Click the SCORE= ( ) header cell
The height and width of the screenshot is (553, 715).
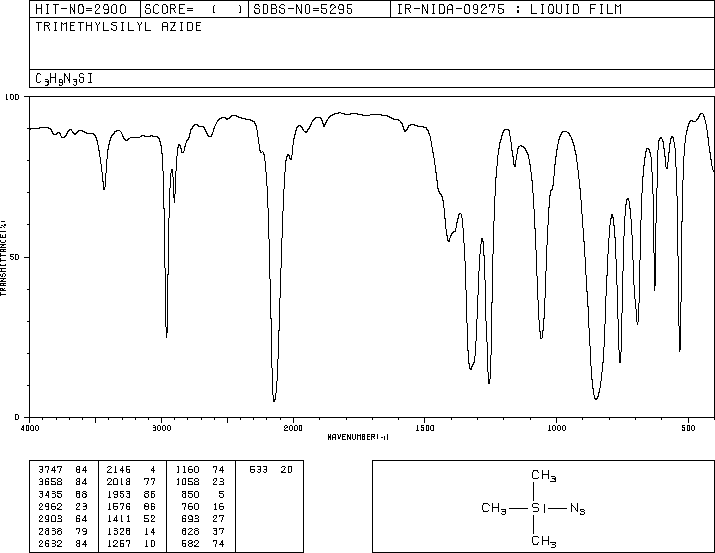pos(194,9)
